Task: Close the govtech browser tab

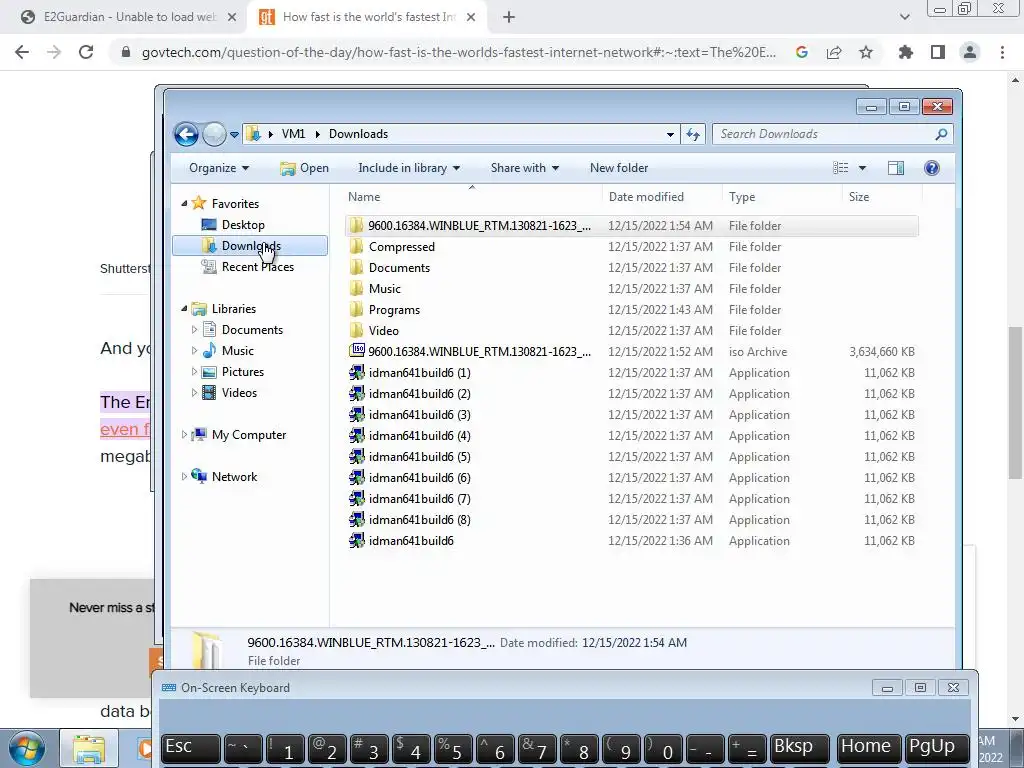Action: click(x=471, y=17)
